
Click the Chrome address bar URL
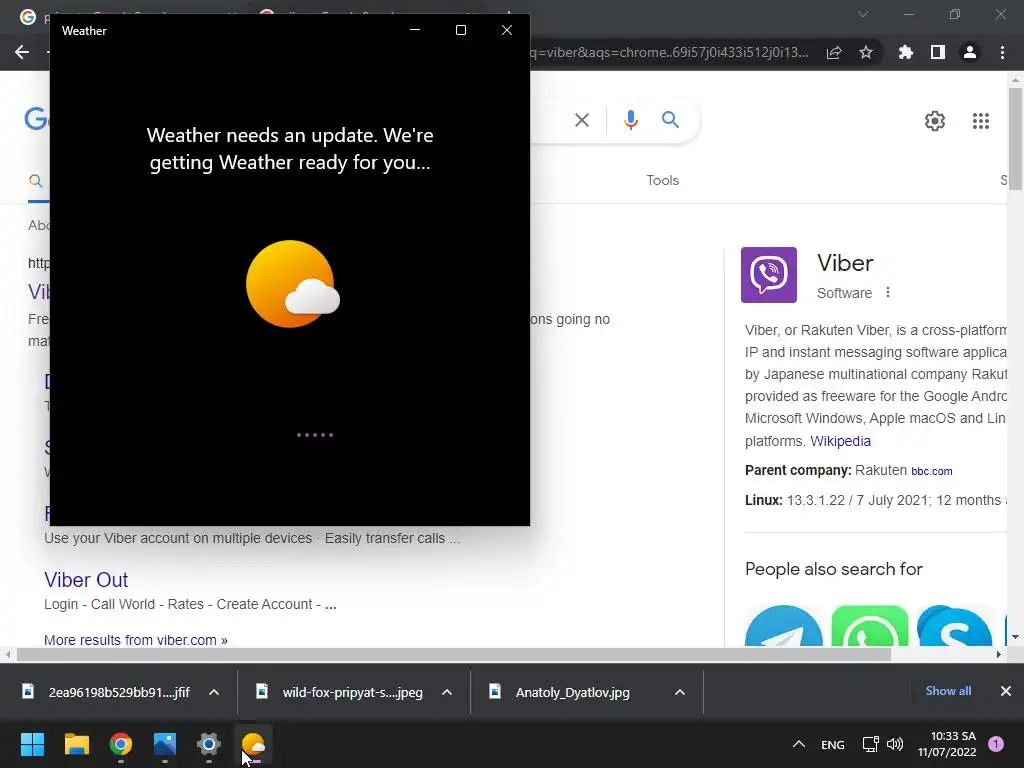(x=670, y=52)
